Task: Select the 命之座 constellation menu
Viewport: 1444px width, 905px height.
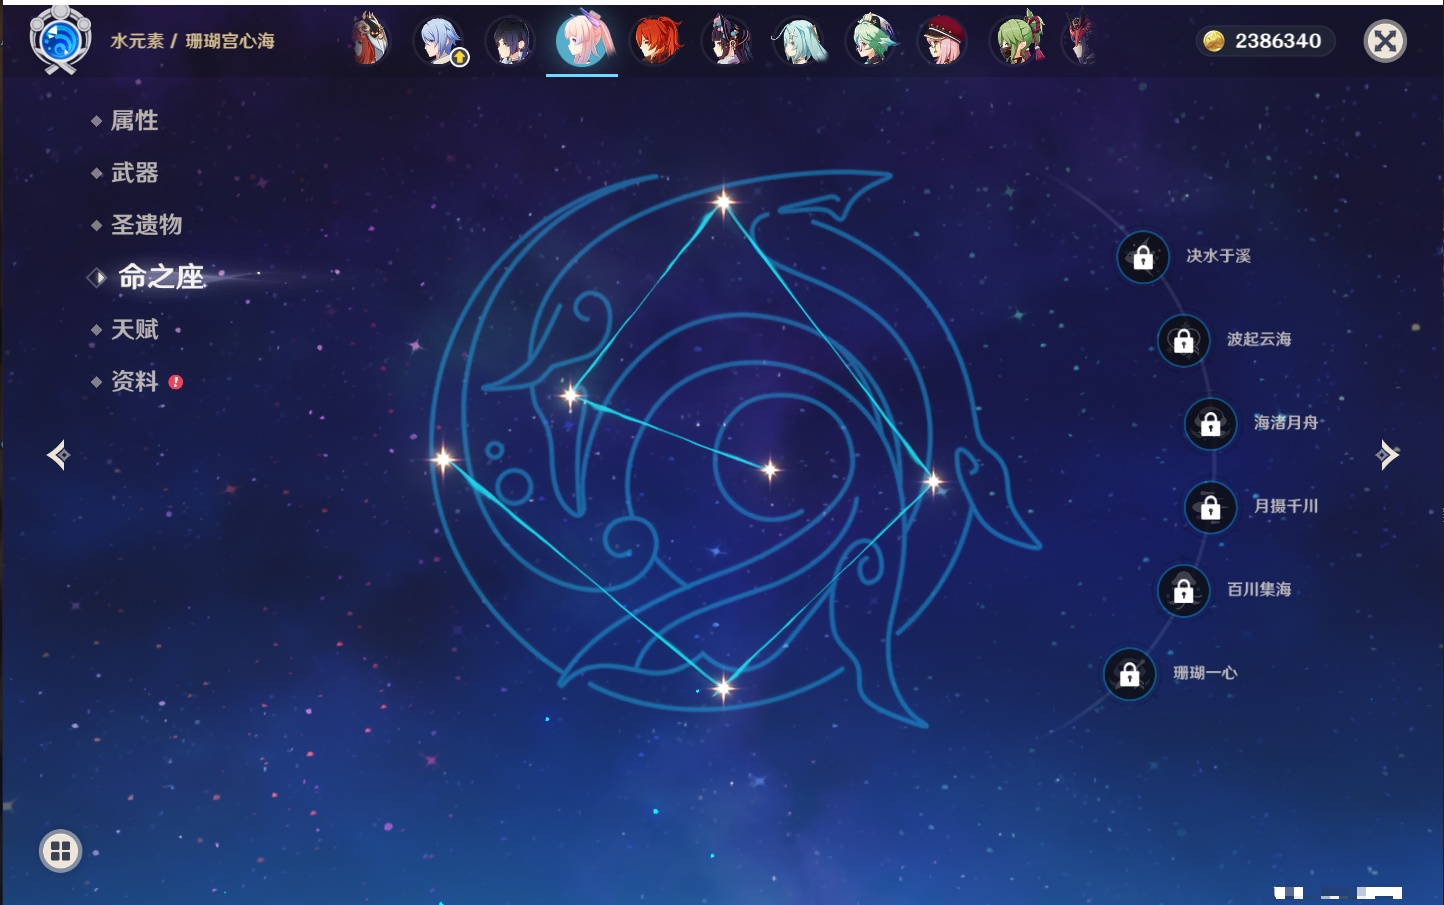Action: pyautogui.click(x=161, y=277)
